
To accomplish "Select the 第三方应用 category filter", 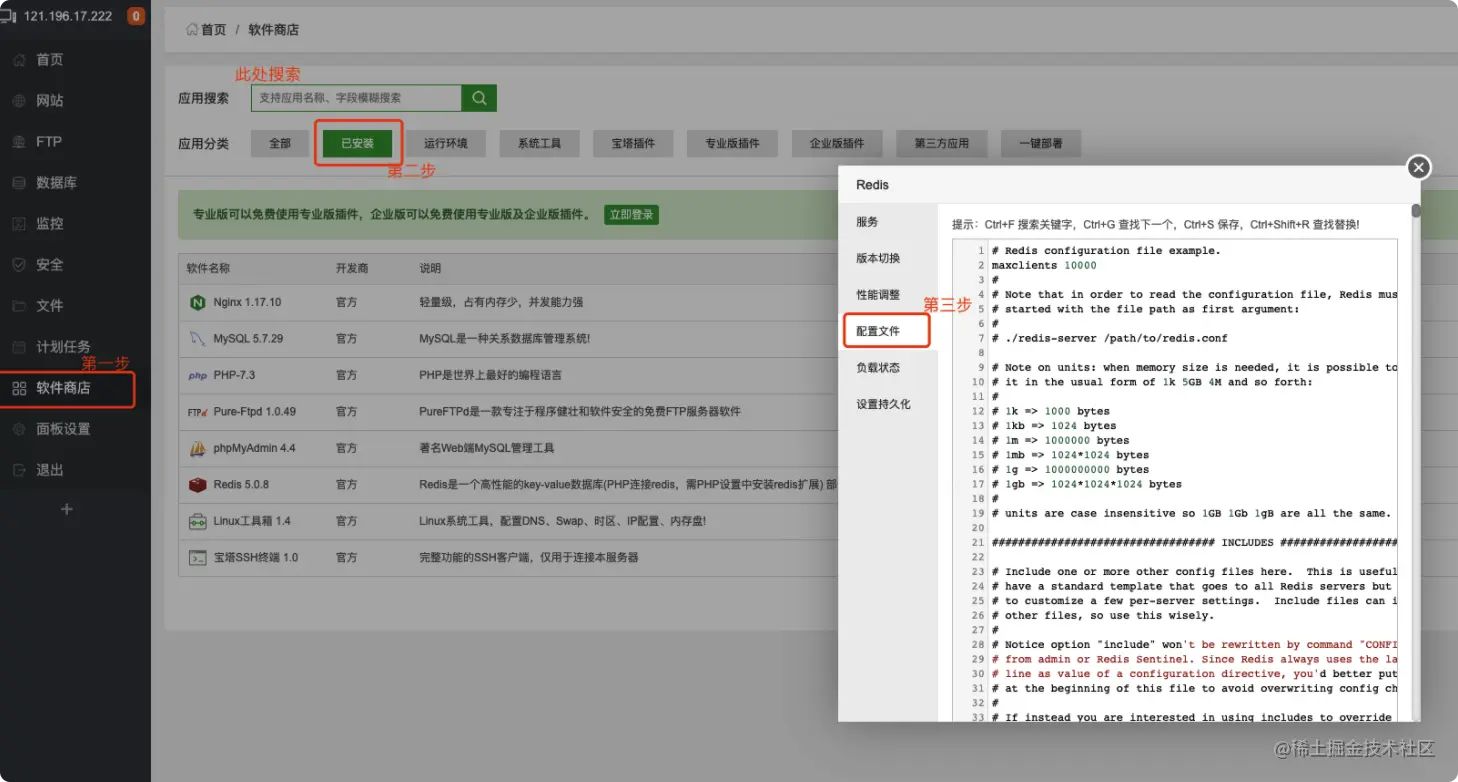I will (941, 144).
